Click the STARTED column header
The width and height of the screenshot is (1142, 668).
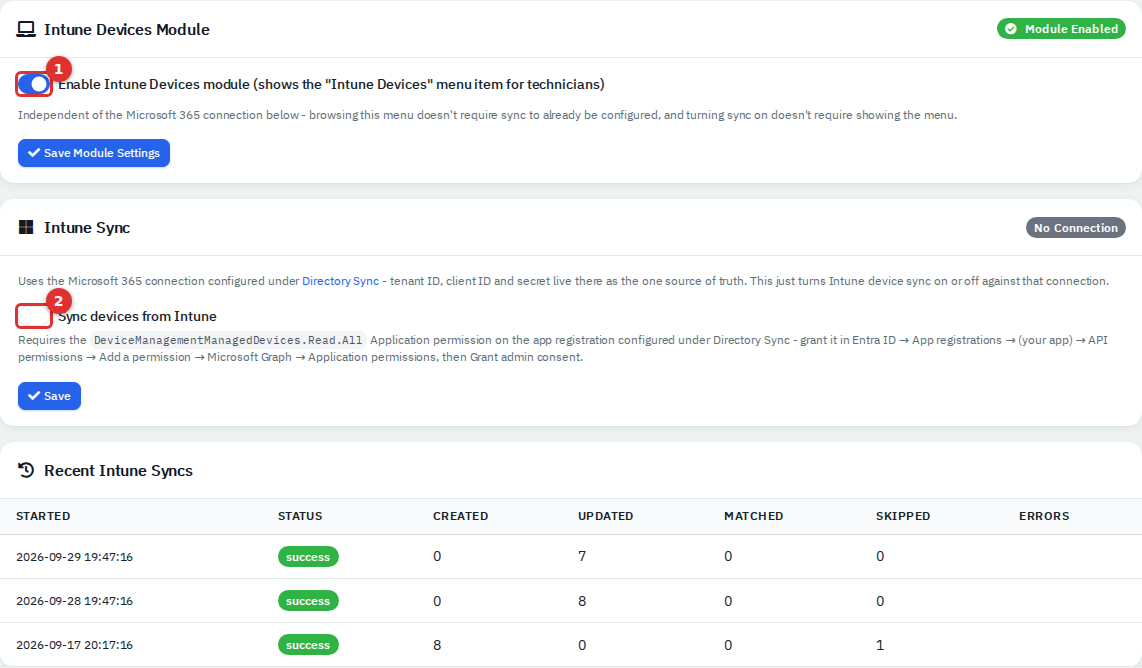point(43,516)
